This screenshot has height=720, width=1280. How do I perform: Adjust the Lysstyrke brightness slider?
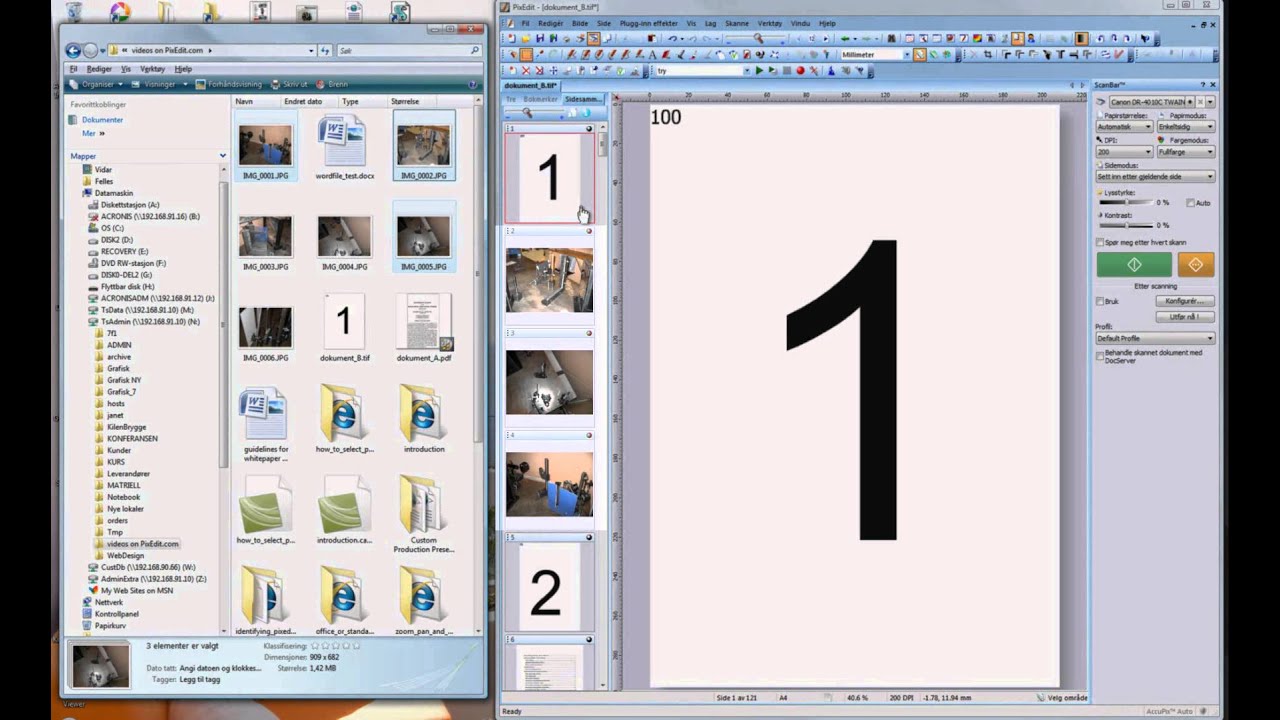coord(1127,202)
